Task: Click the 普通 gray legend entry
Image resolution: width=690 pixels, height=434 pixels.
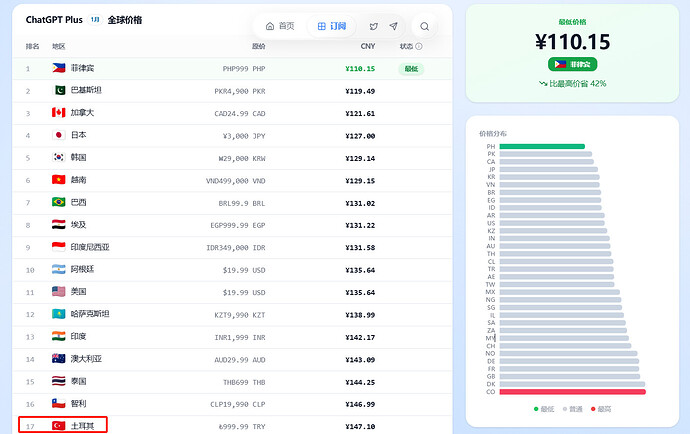Action: pyautogui.click(x=573, y=409)
